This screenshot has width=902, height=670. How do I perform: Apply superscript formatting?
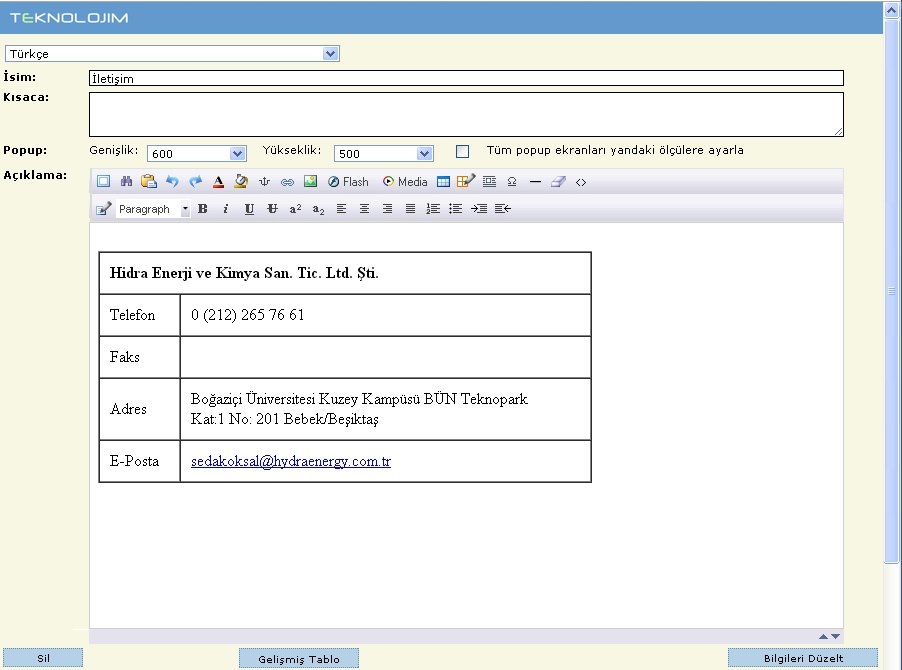pos(295,209)
